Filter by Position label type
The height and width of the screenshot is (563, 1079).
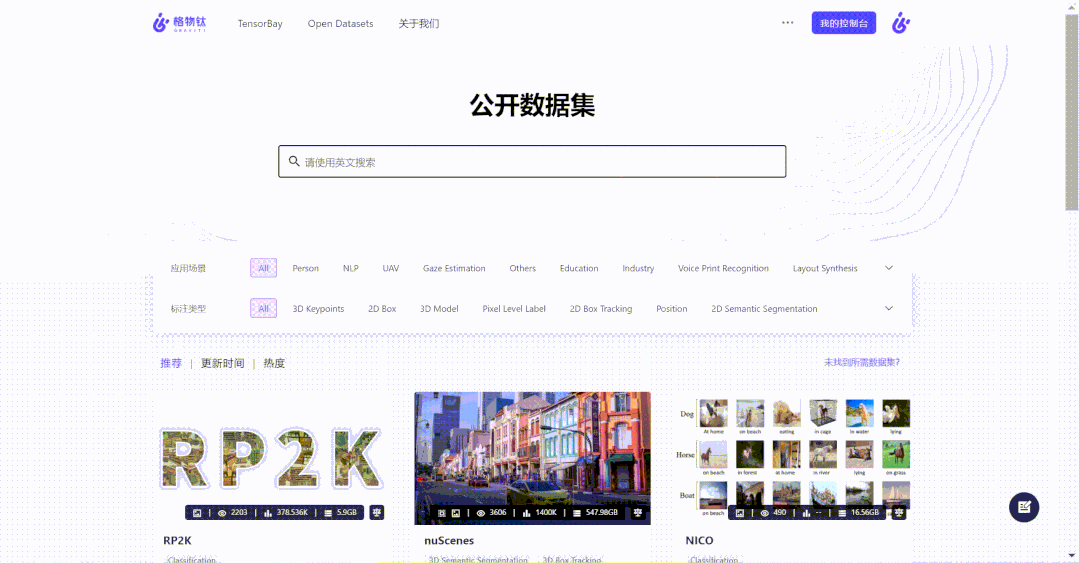(x=672, y=309)
